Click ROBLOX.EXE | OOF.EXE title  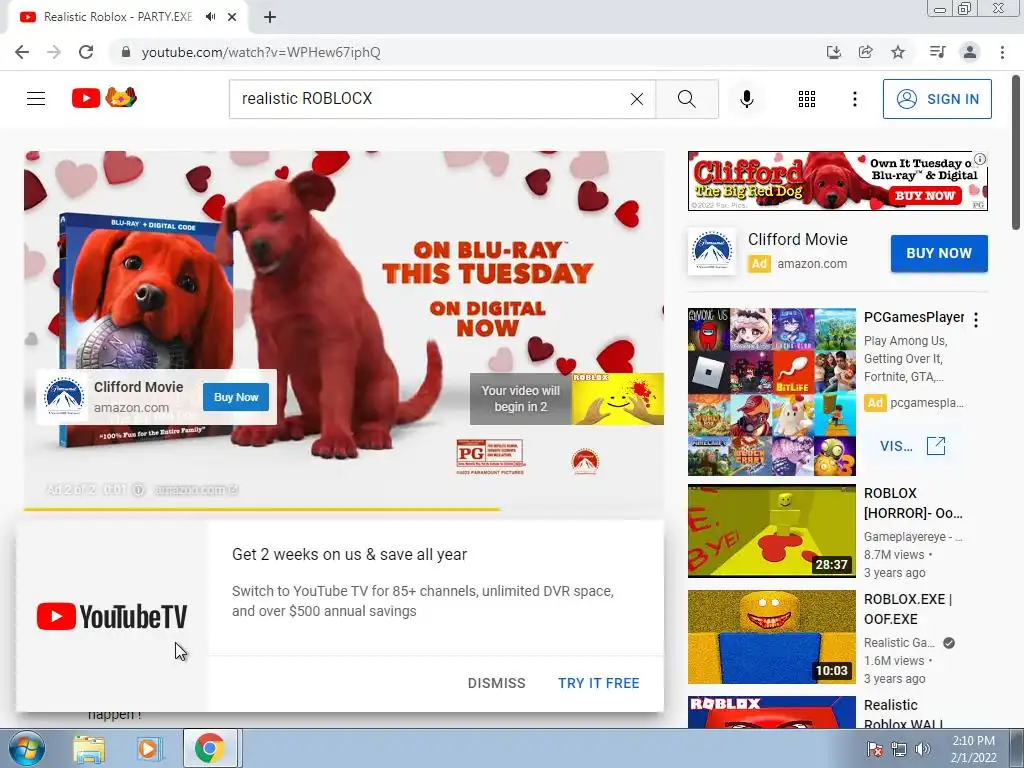click(908, 609)
